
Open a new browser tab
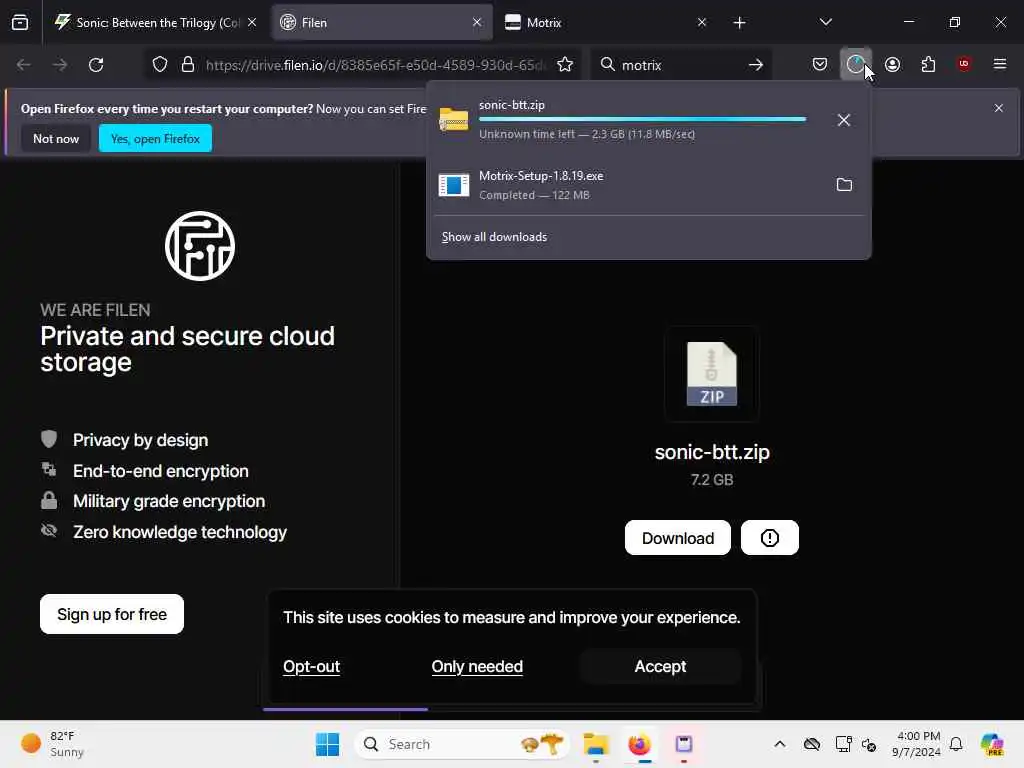[x=739, y=23]
